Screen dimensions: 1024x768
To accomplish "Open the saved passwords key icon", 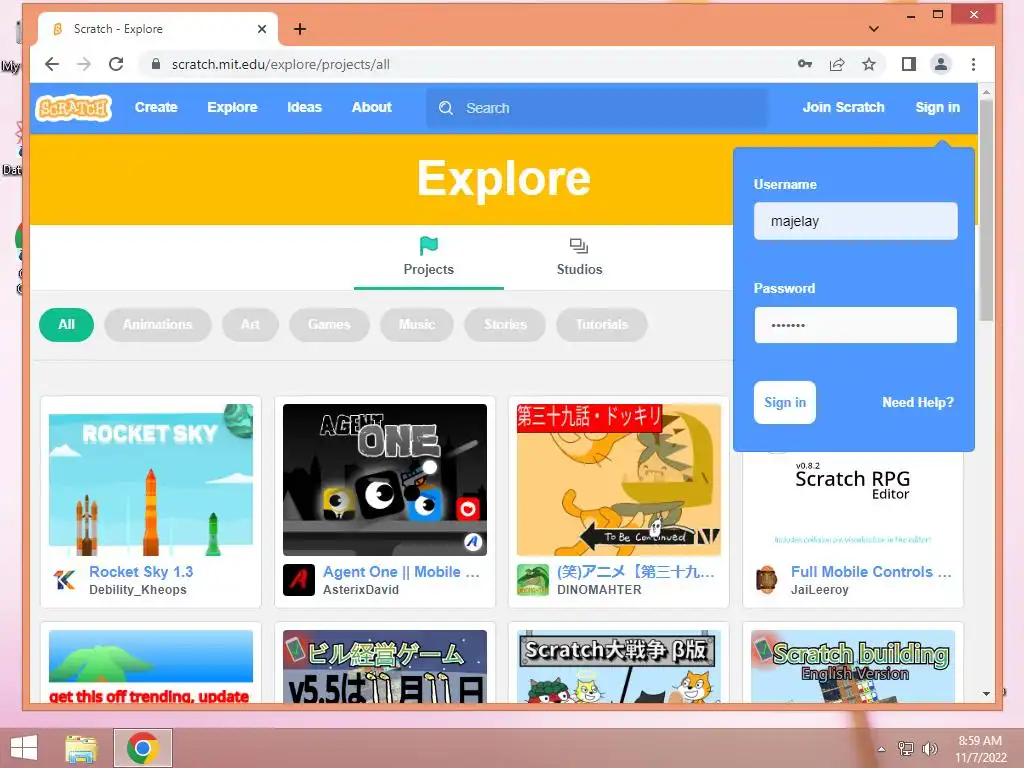I will tap(805, 64).
